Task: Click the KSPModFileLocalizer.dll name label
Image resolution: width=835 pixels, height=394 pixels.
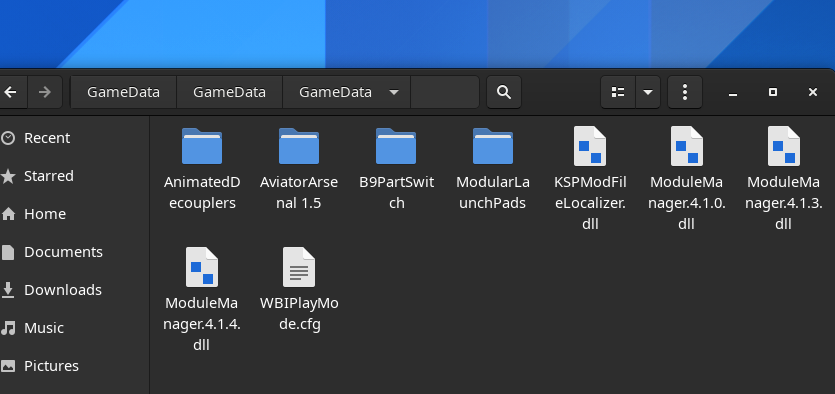Action: [590, 203]
